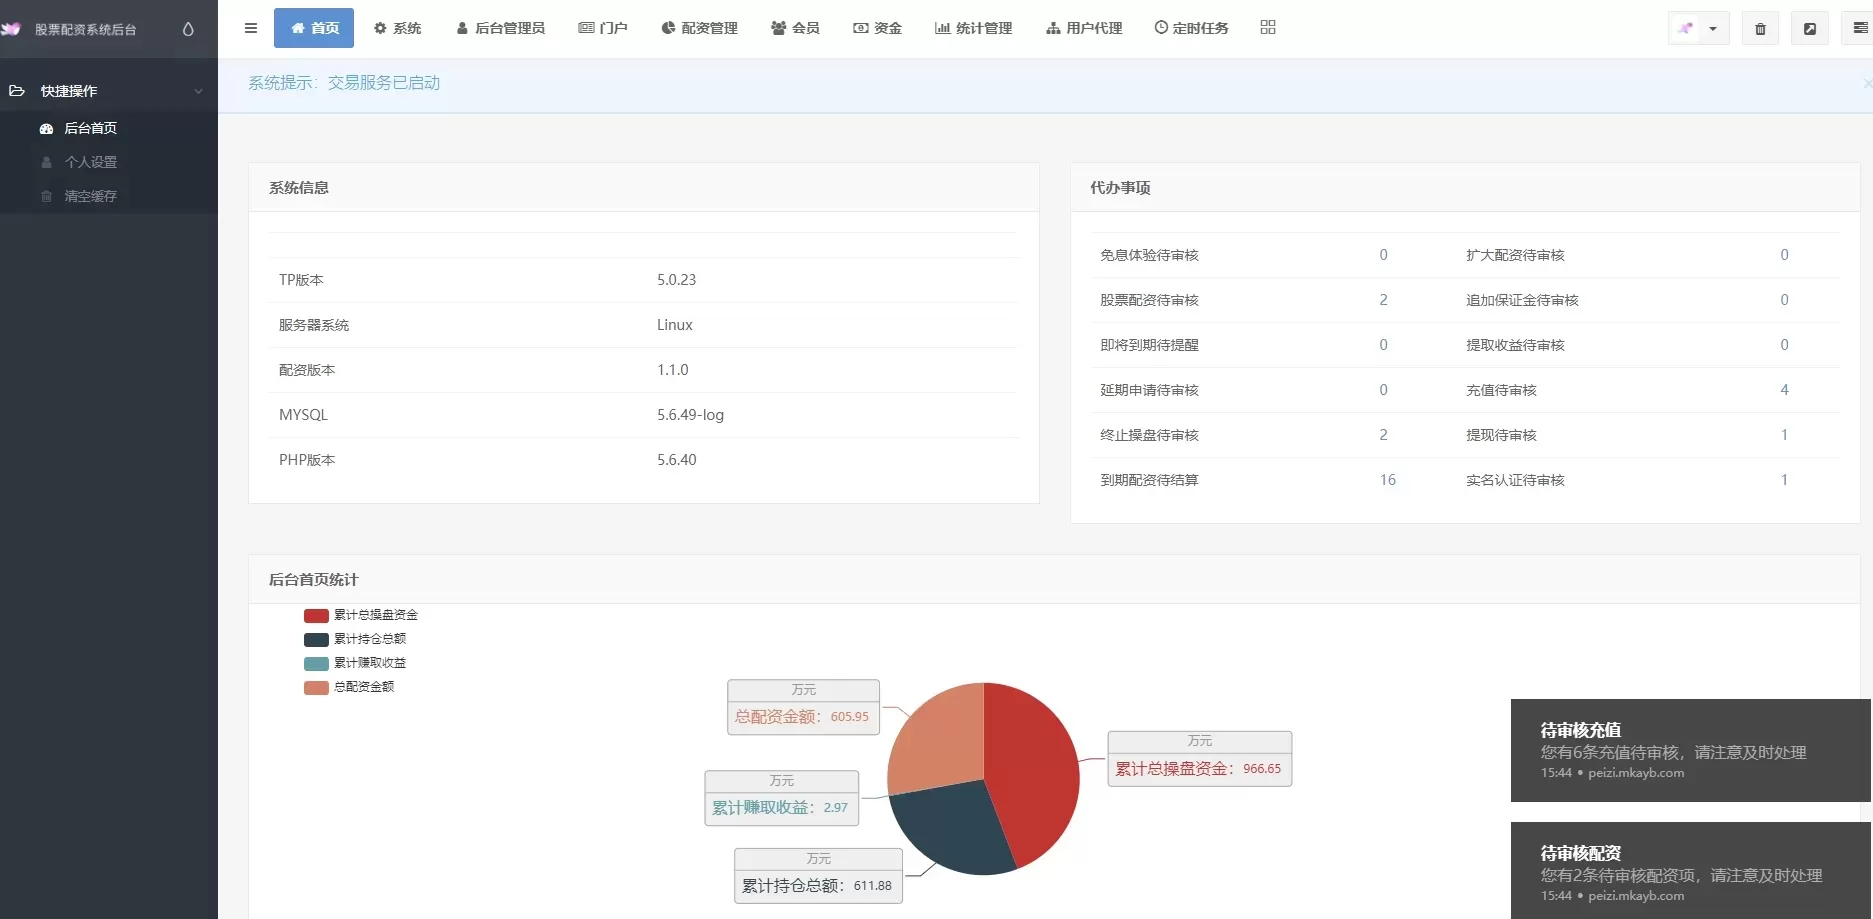1873x919 pixels.
Task: Select the 配资管理 pie-chart icon
Action: click(x=666, y=28)
